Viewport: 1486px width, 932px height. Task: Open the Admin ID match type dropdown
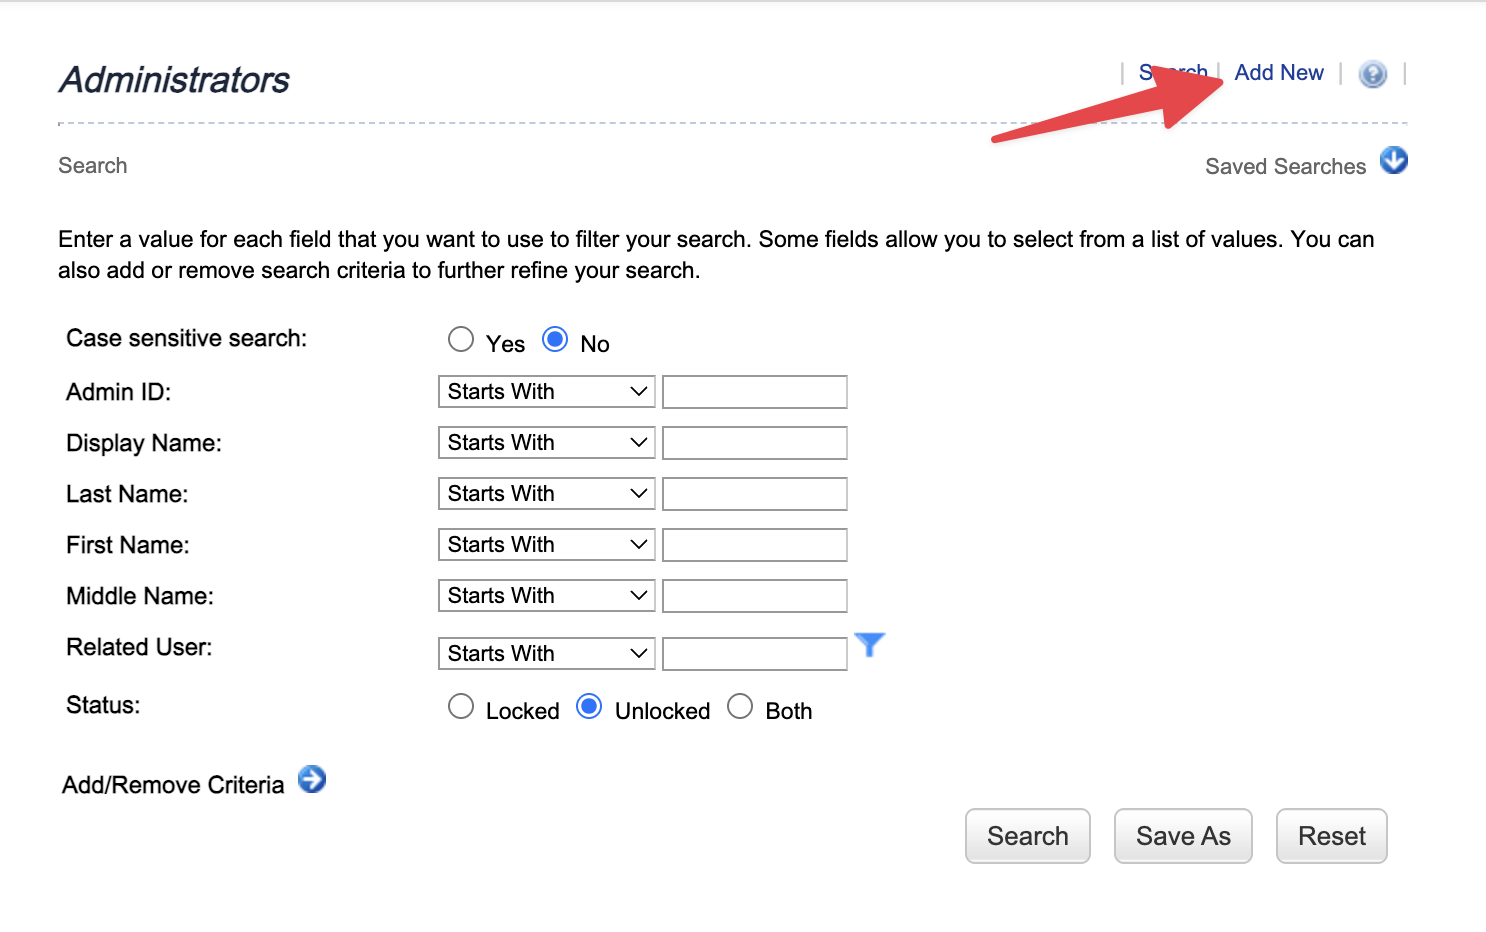(546, 392)
